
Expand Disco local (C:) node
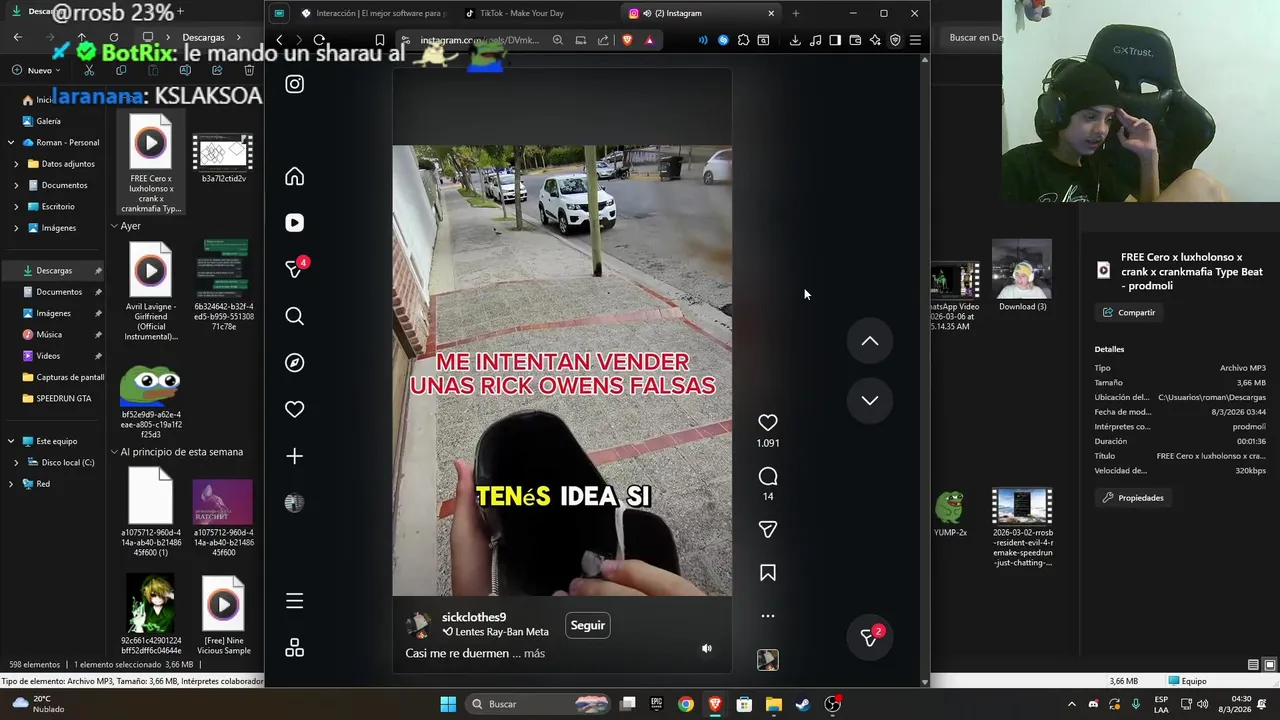[x=16, y=463]
